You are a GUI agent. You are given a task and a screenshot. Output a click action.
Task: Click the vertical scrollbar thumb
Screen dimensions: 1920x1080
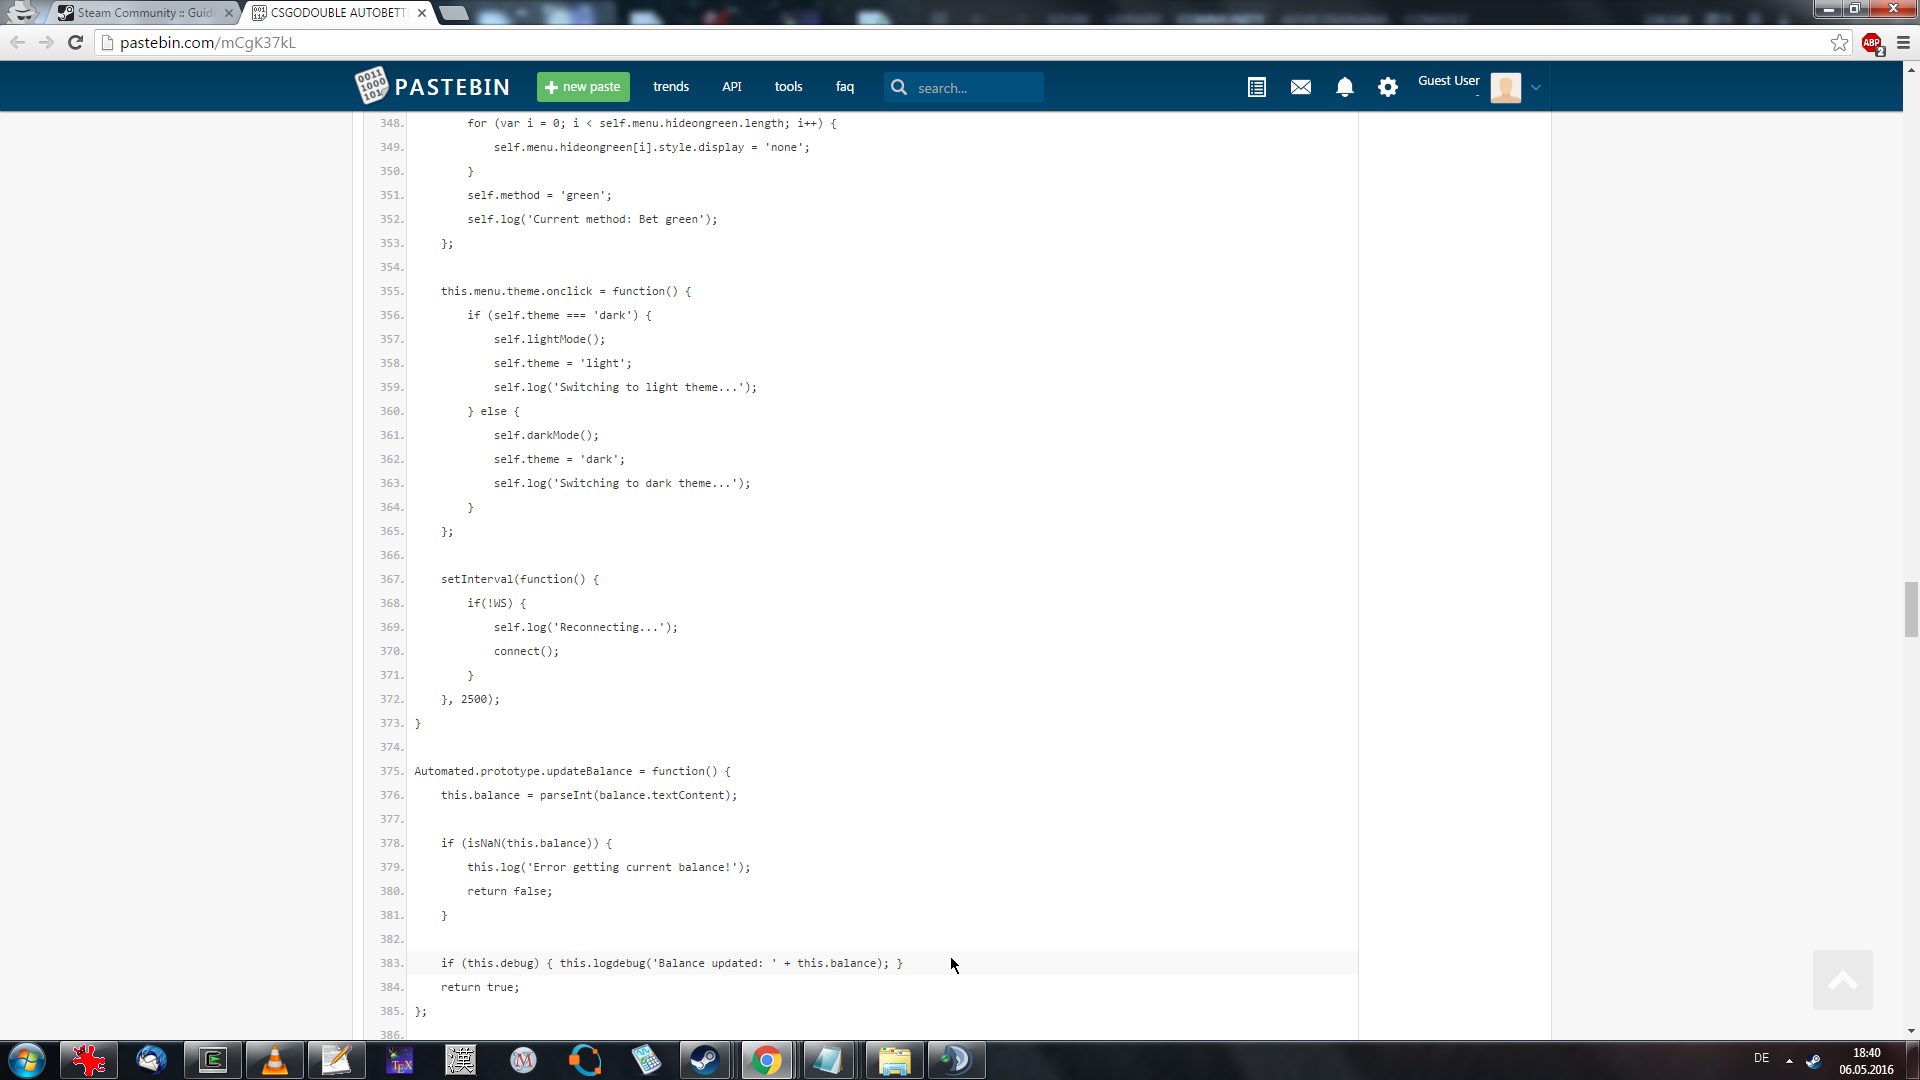(x=1911, y=609)
